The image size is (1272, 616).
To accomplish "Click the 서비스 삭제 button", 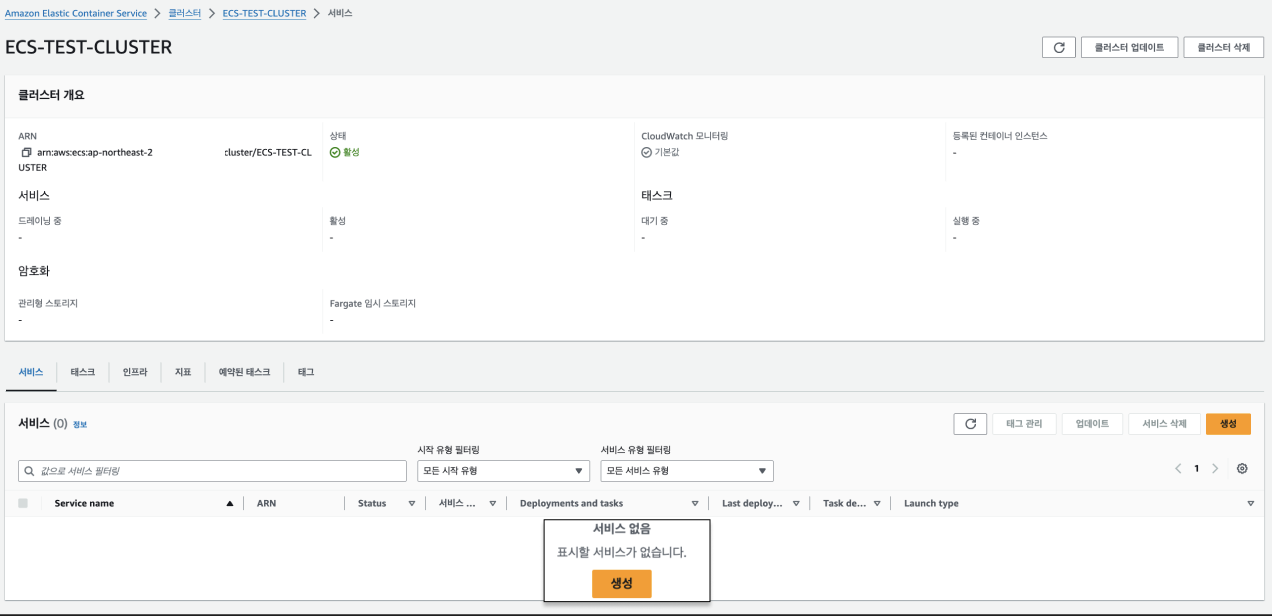I will [x=1164, y=424].
